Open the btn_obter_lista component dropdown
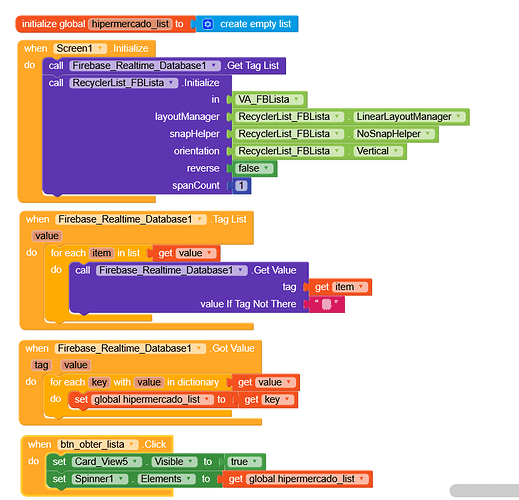Image resolution: width=519 pixels, height=500 pixels. tap(98, 445)
